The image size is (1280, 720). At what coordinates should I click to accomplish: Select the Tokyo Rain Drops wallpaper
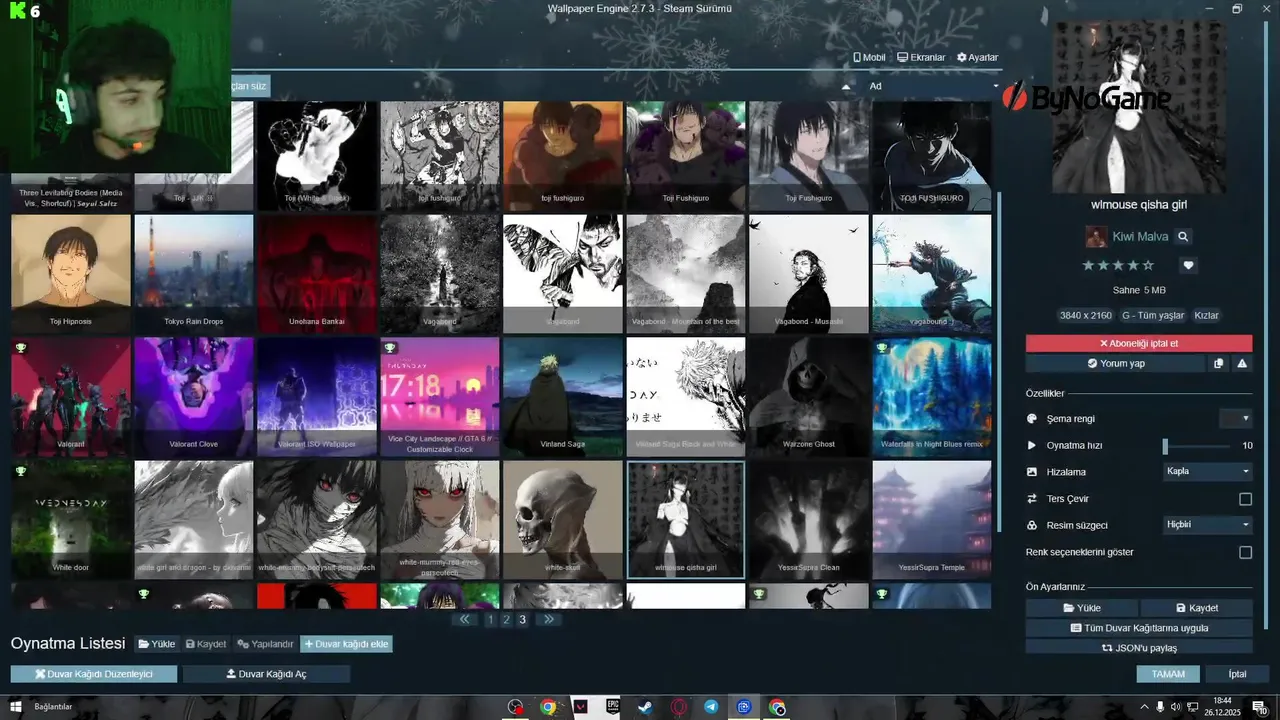tap(193, 273)
